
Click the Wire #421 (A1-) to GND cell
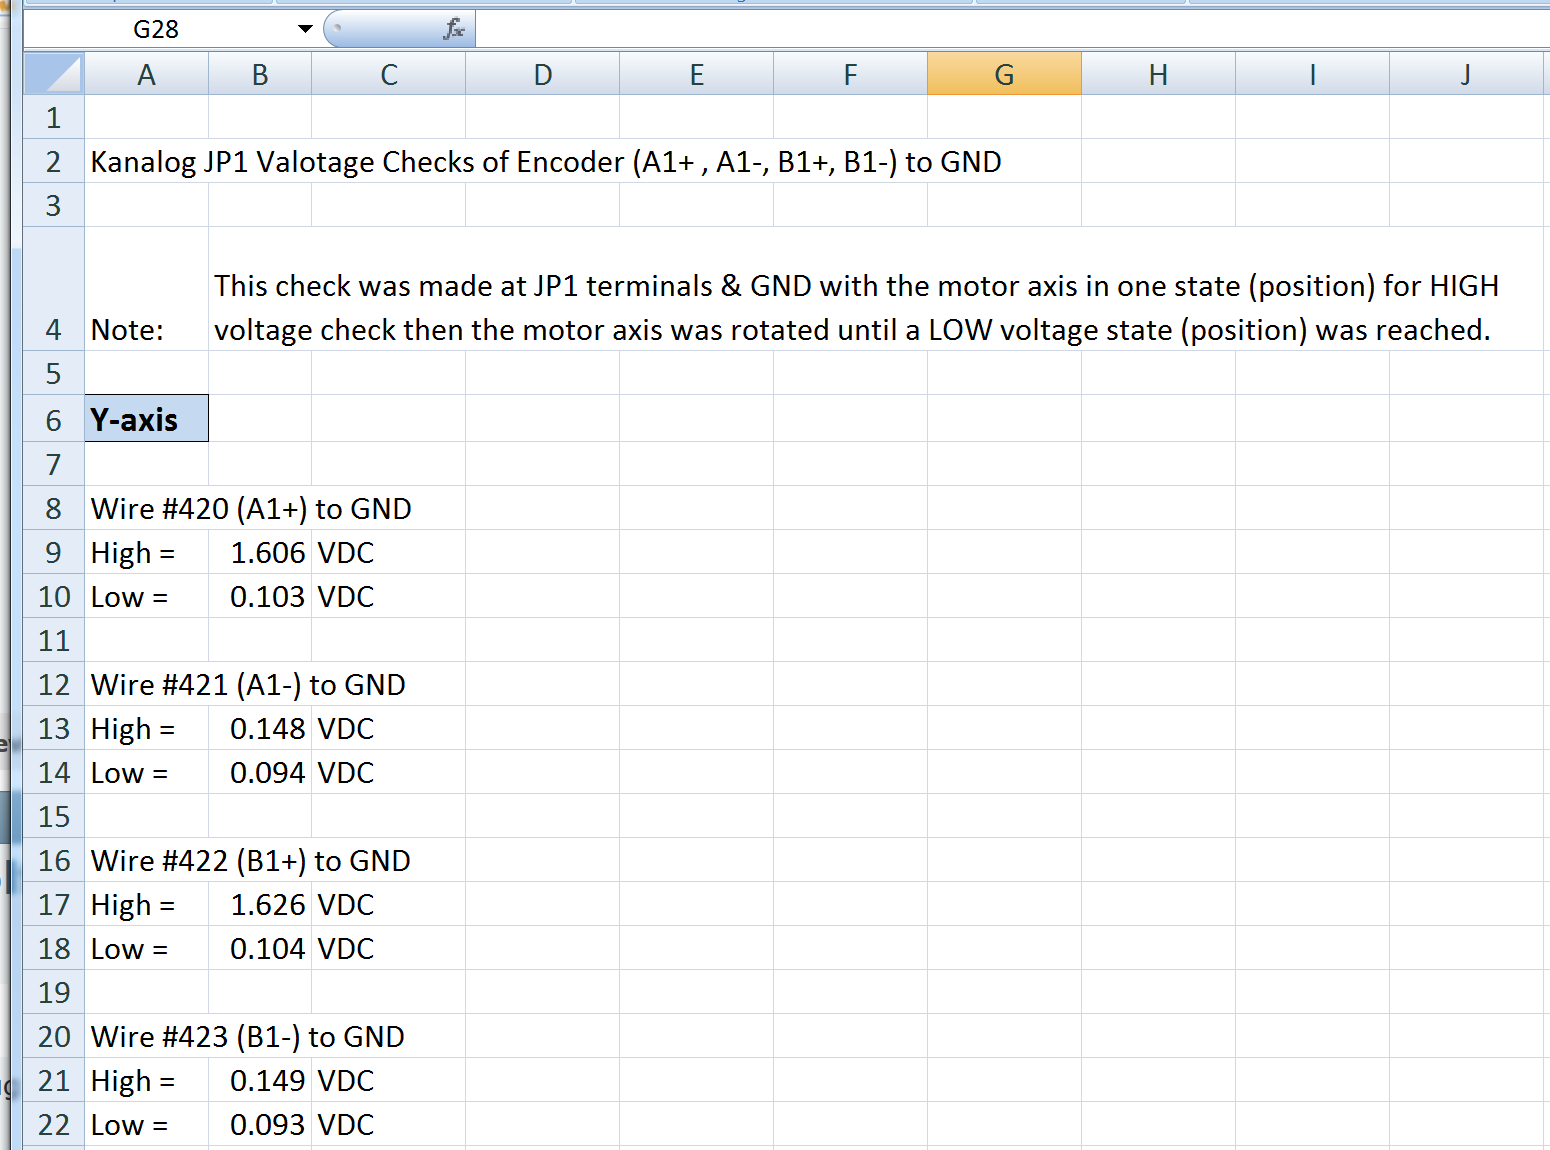pyautogui.click(x=146, y=685)
